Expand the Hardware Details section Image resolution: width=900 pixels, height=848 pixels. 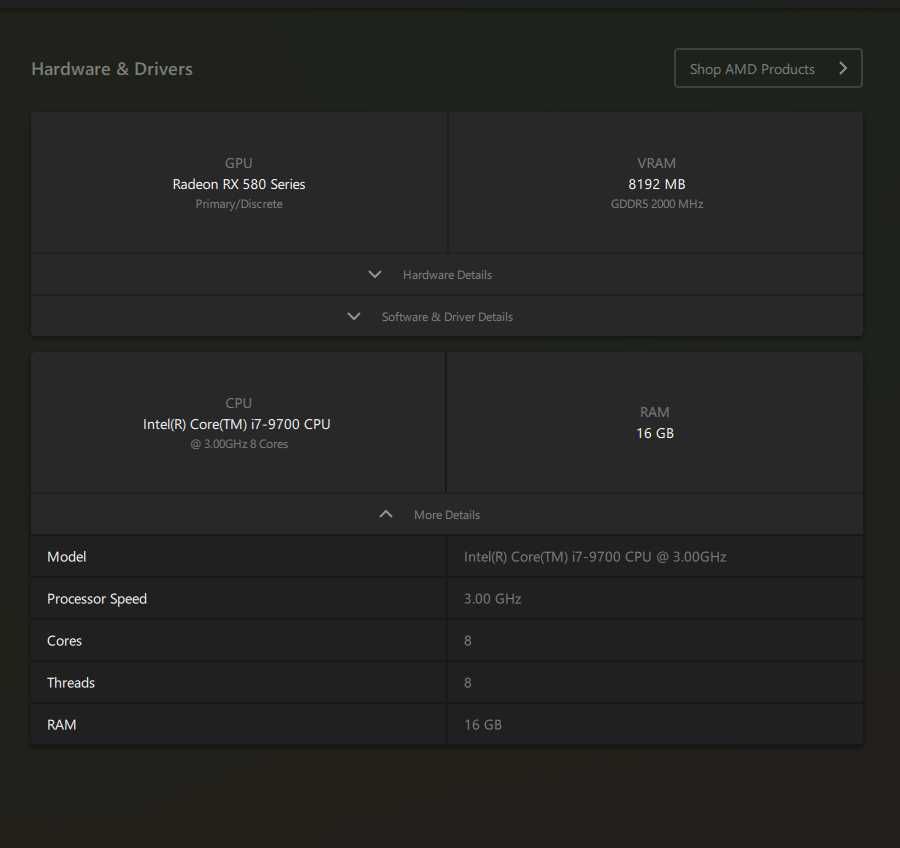tap(447, 274)
